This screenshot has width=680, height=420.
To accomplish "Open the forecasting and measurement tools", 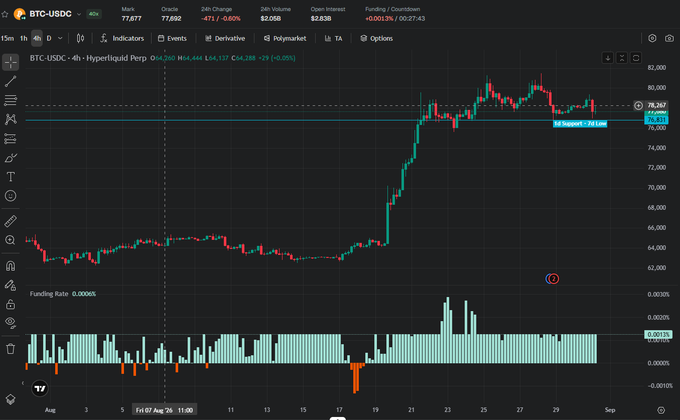I will [10, 138].
